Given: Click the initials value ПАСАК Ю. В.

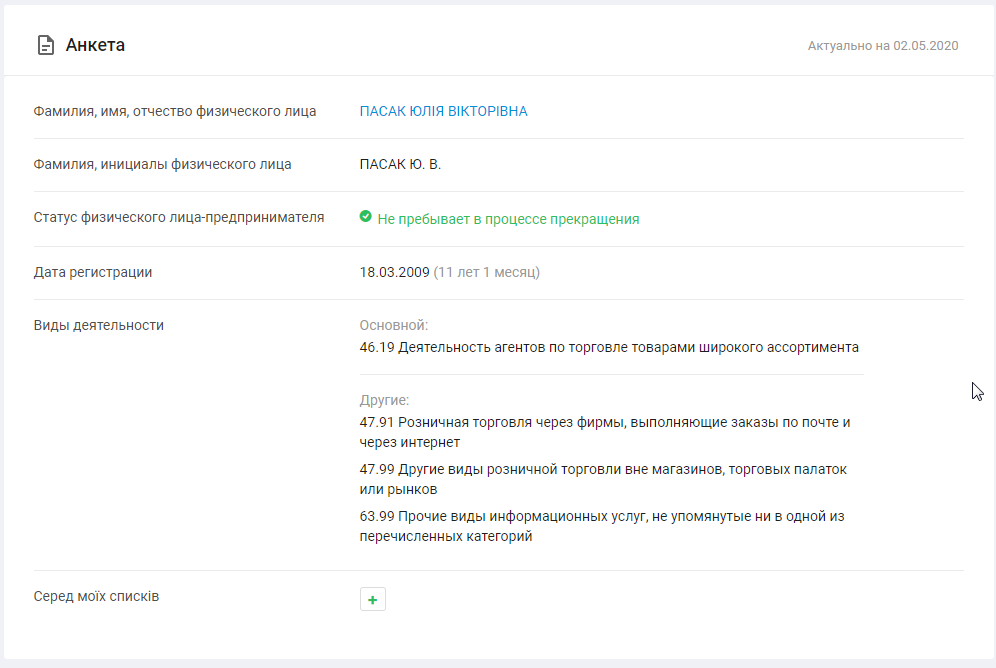Looking at the screenshot, I should (400, 164).
